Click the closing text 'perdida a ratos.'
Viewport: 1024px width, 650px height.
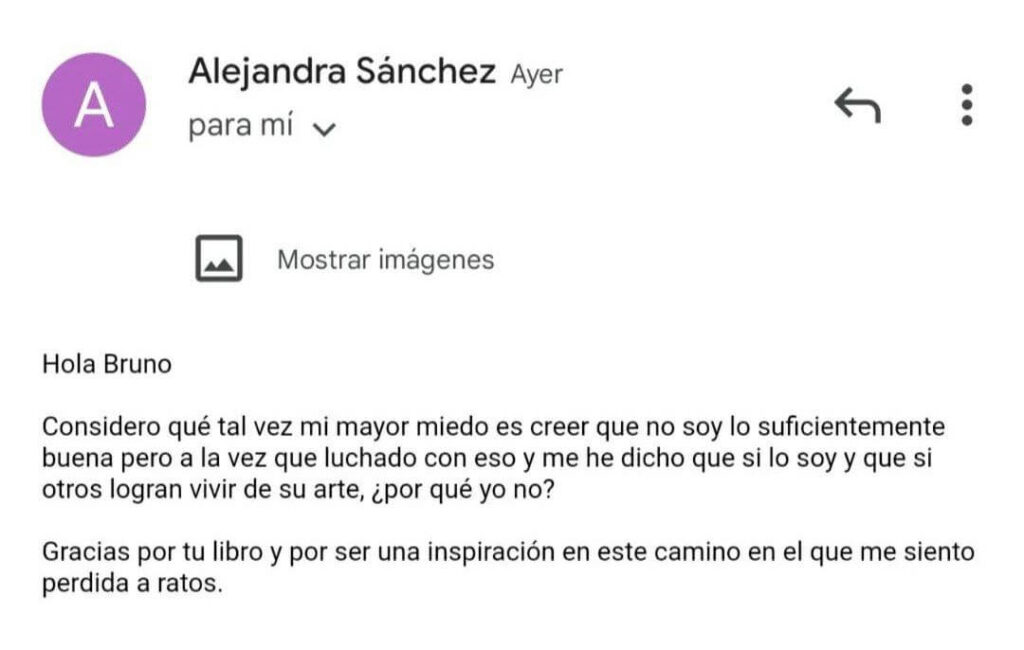[x=133, y=583]
